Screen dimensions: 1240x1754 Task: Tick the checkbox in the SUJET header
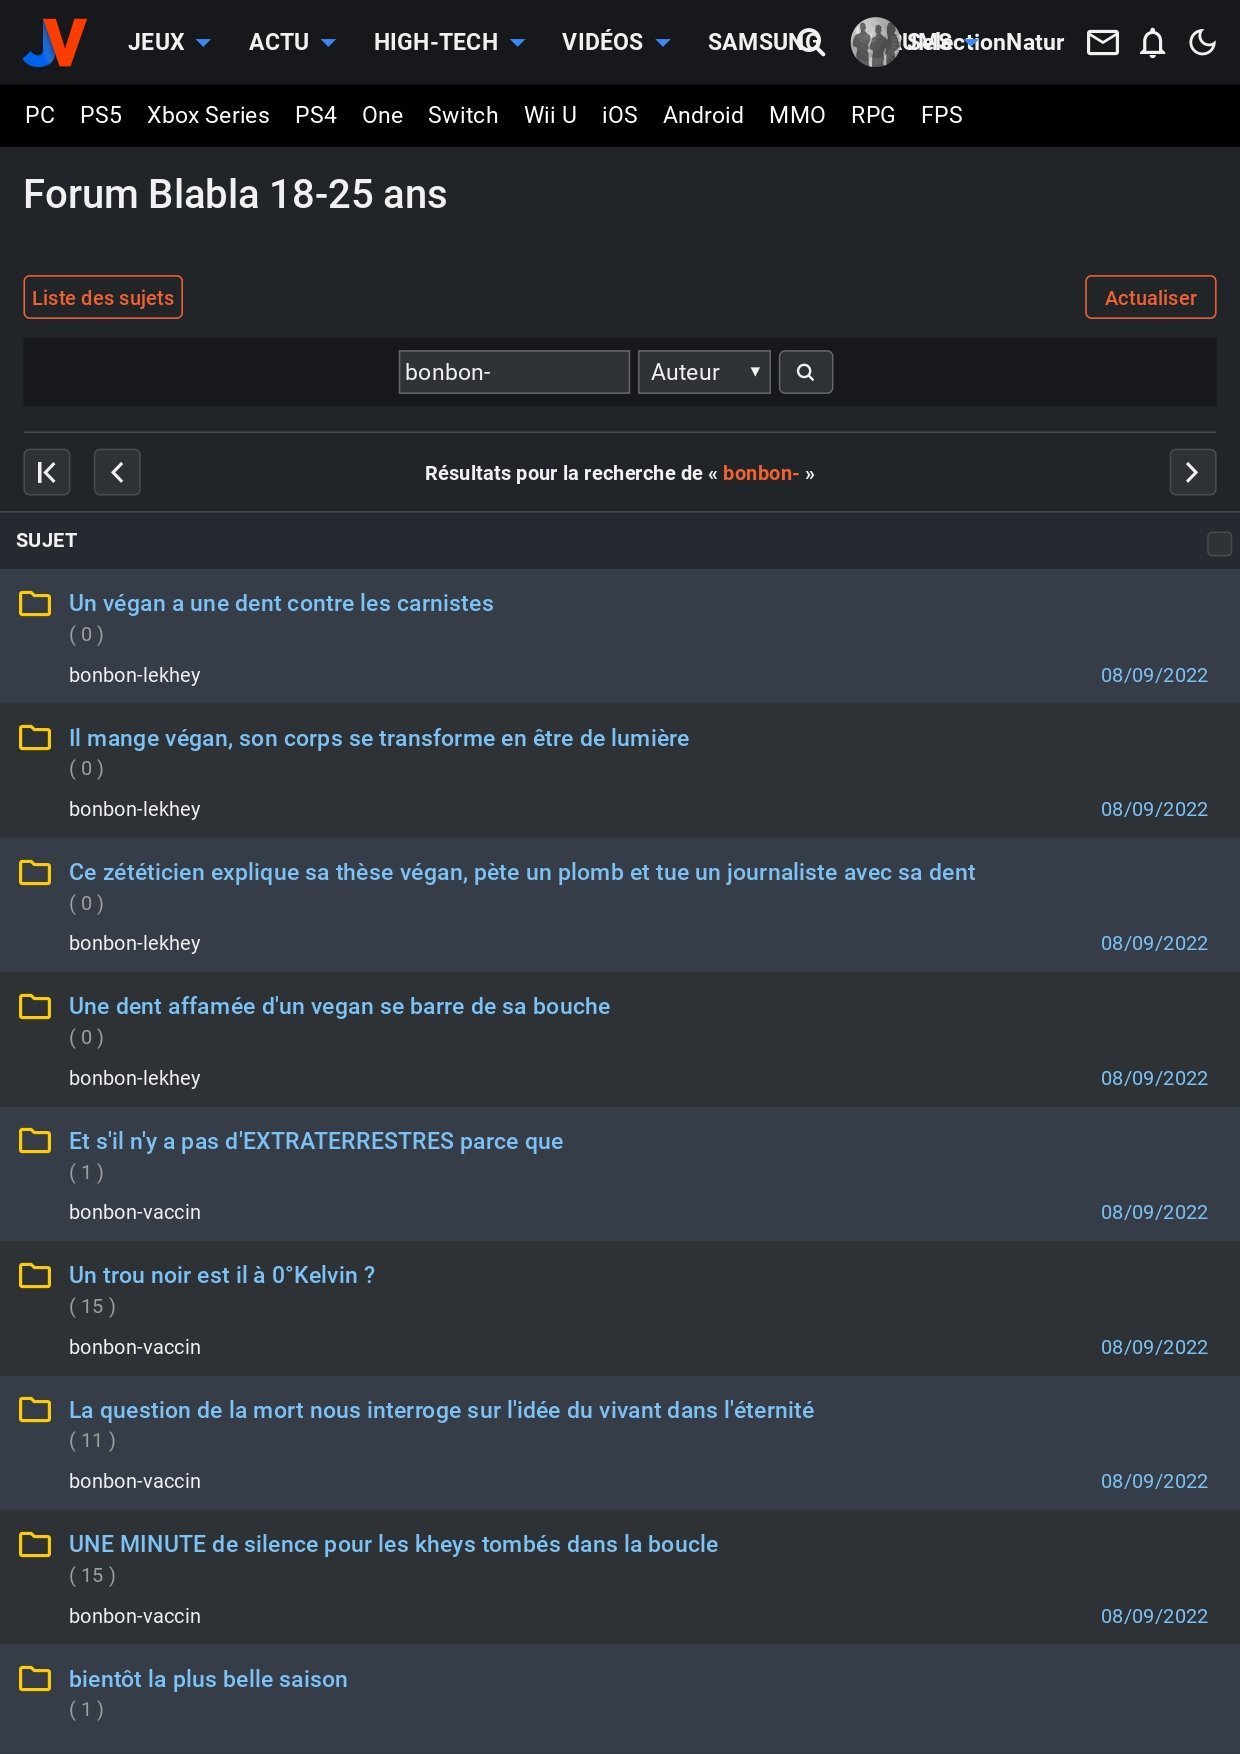[x=1219, y=543]
